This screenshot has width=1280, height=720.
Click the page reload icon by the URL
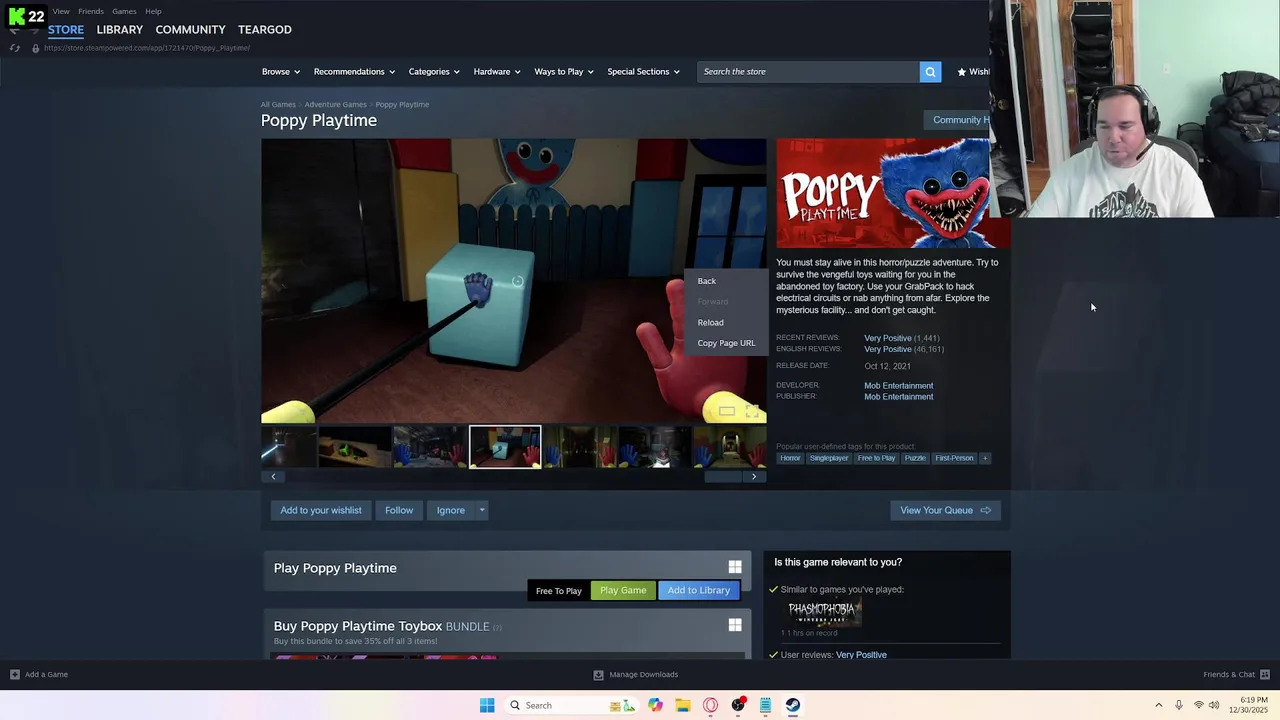pyautogui.click(x=14, y=48)
